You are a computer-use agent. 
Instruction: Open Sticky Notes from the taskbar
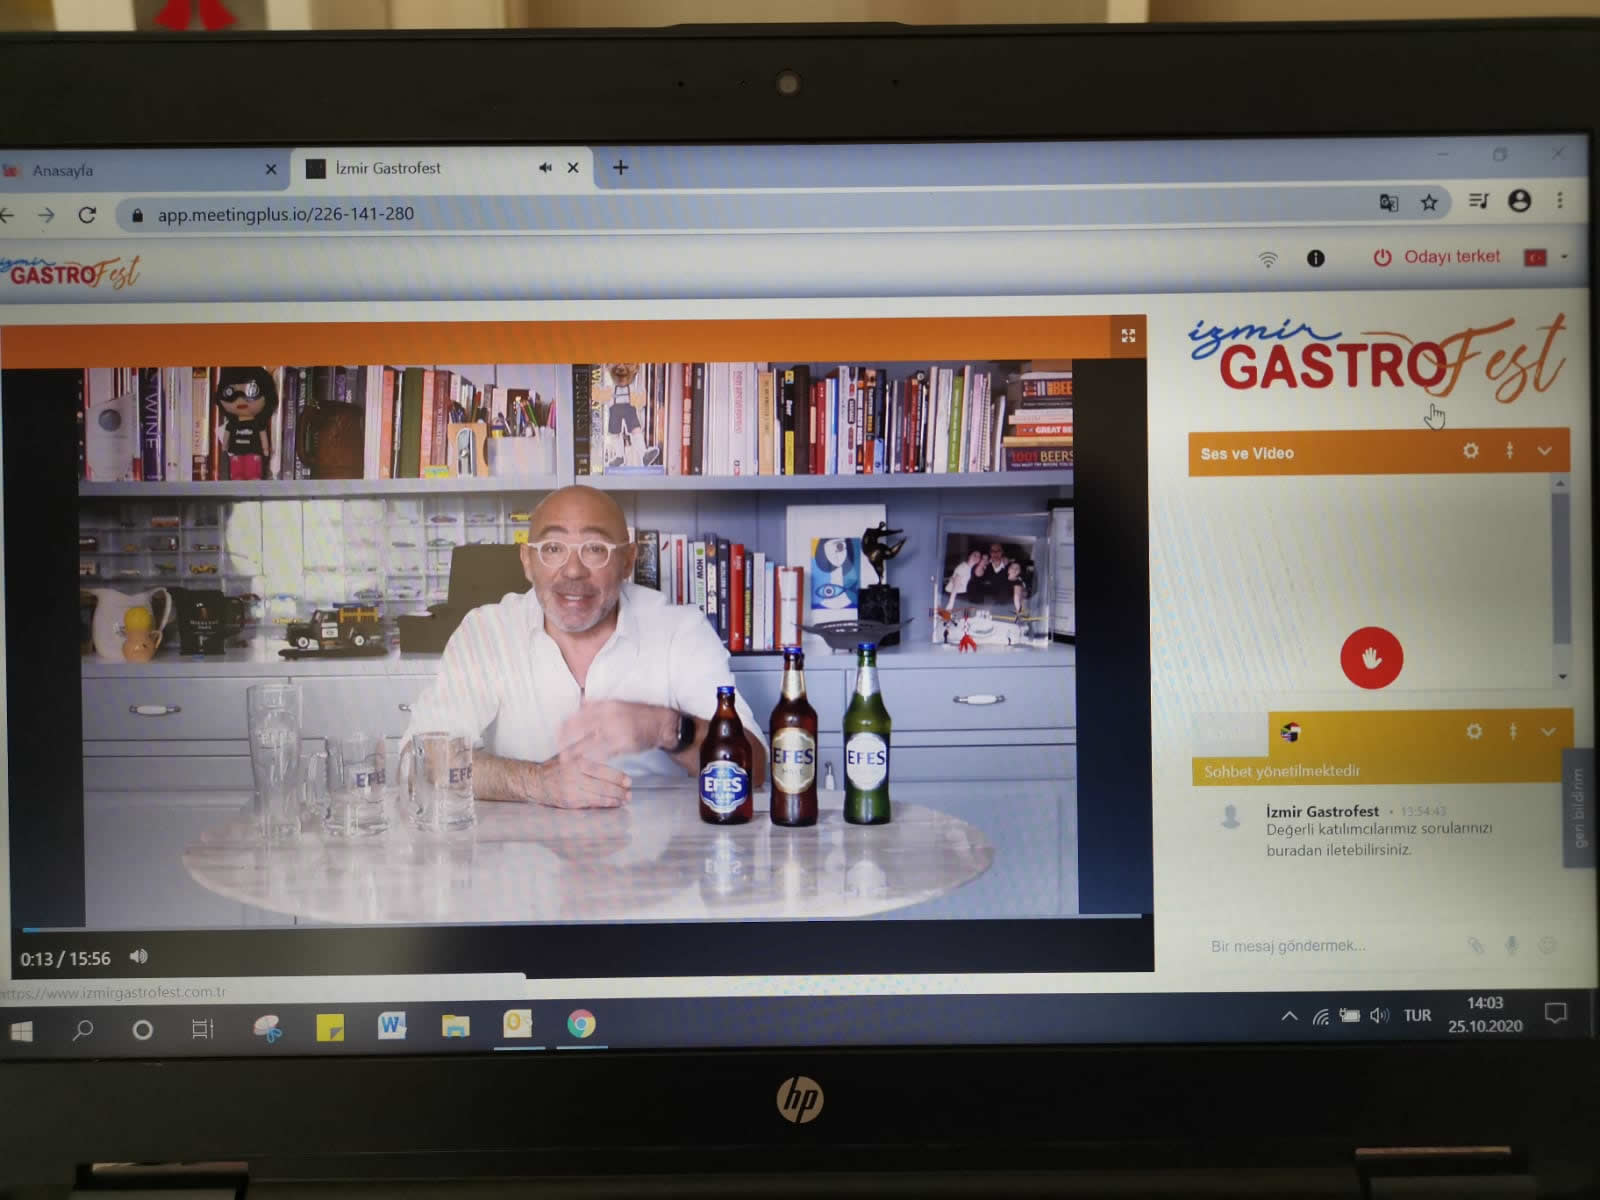click(330, 1027)
